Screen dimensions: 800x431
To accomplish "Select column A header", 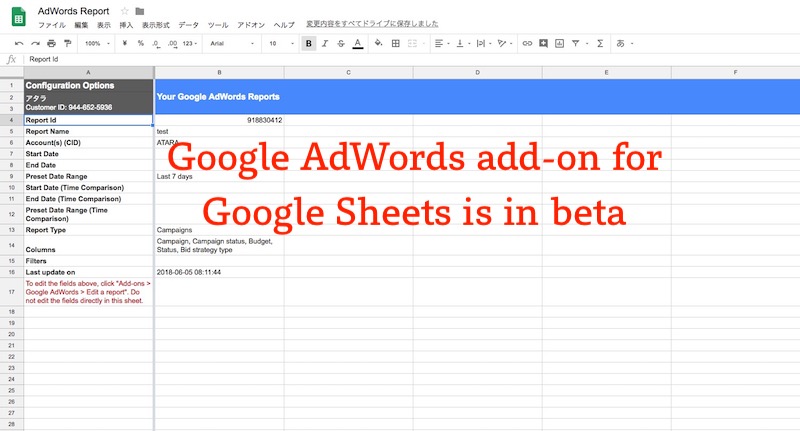I will (88, 72).
